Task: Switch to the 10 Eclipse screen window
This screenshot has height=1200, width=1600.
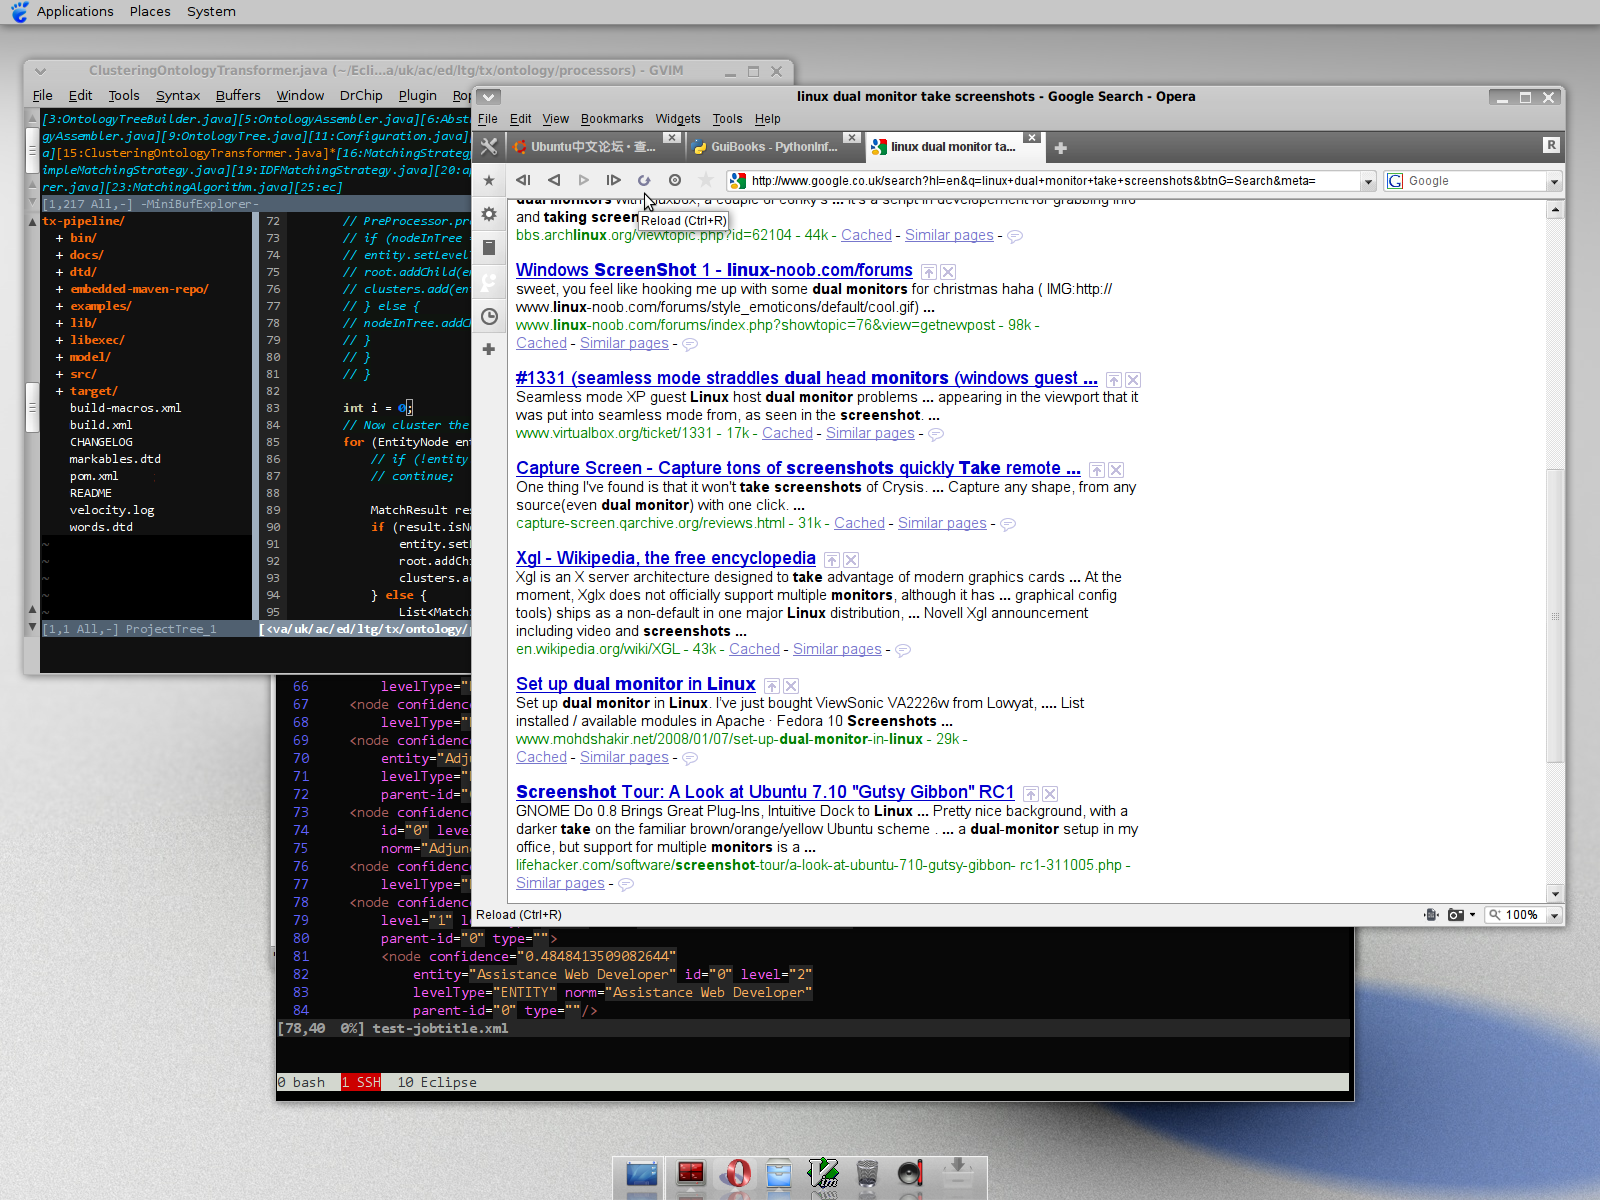Action: [437, 1082]
